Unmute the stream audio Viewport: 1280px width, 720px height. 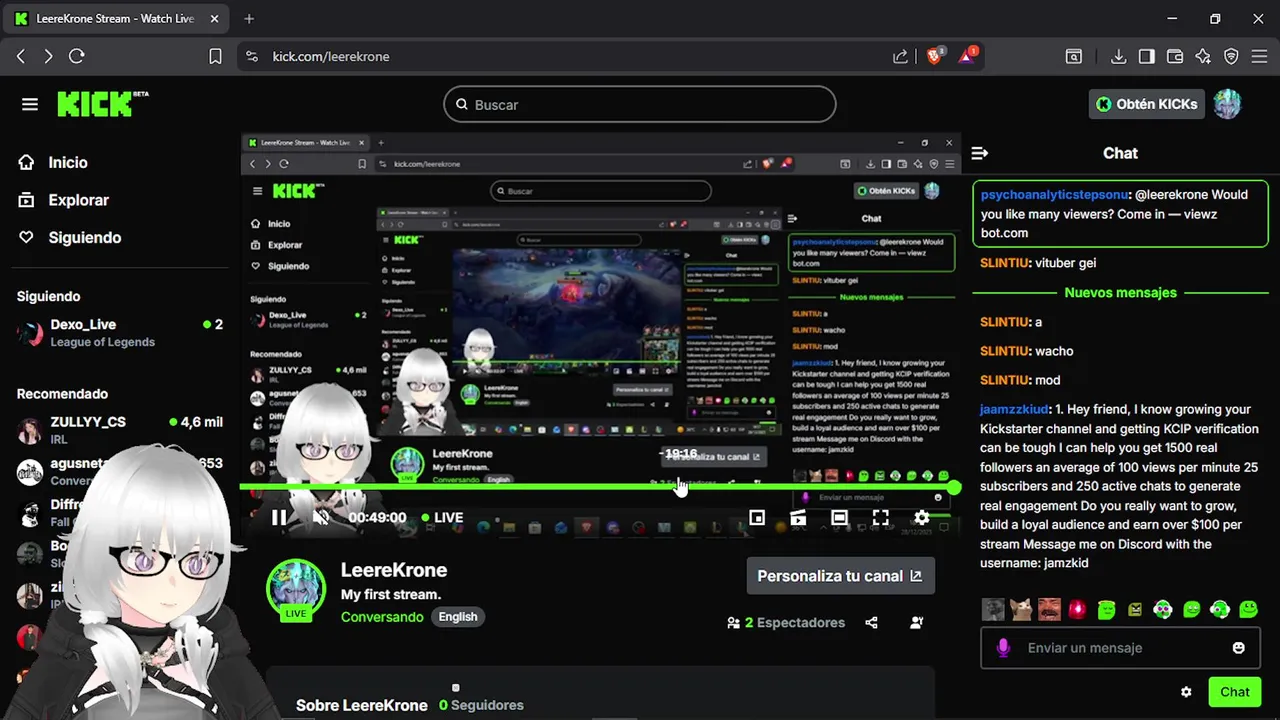click(321, 518)
